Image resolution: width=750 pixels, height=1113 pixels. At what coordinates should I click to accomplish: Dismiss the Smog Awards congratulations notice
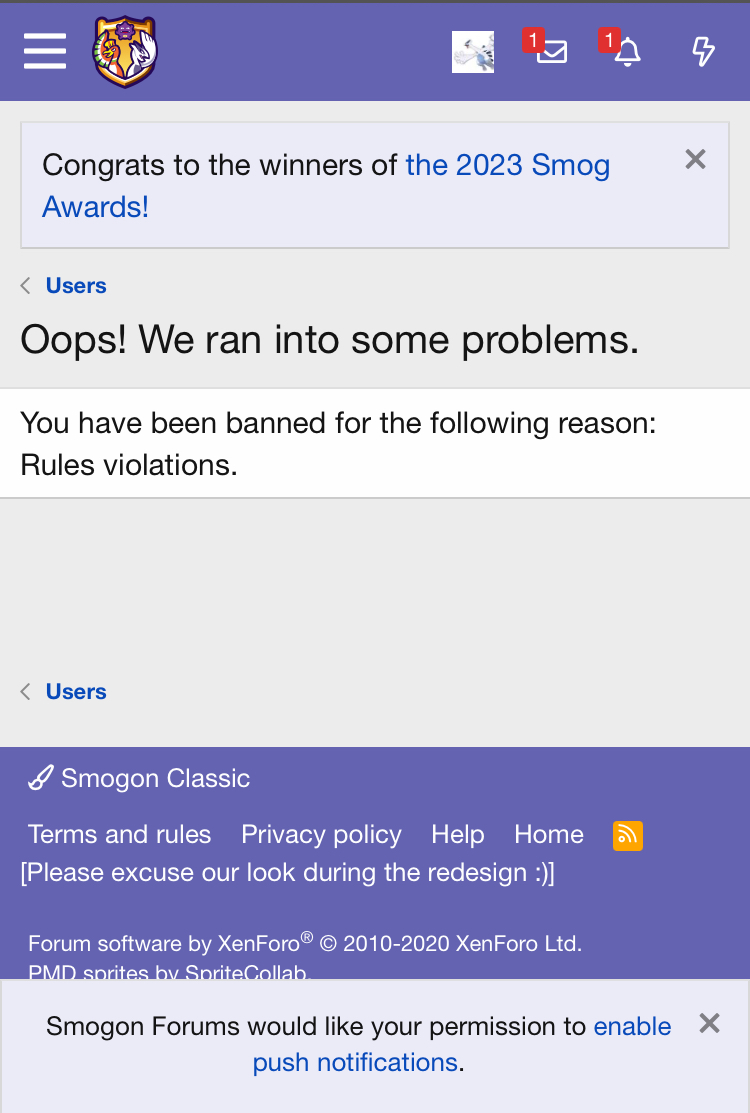click(x=695, y=159)
